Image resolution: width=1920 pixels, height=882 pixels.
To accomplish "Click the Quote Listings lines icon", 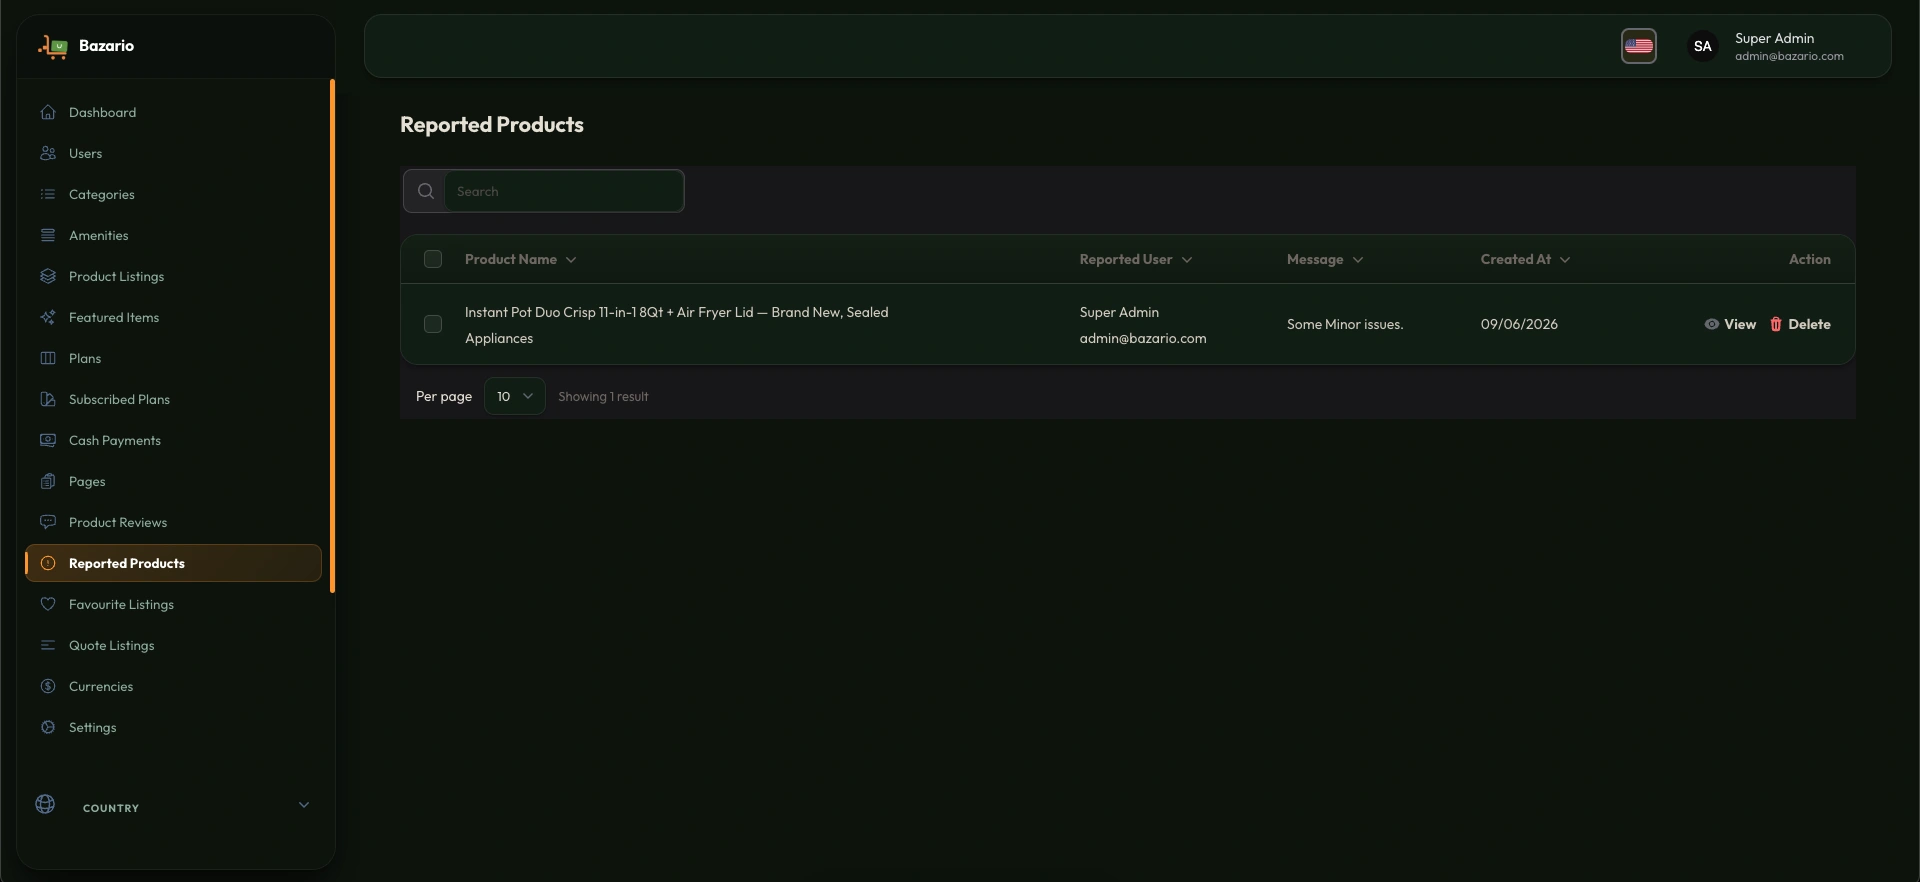I will point(48,645).
